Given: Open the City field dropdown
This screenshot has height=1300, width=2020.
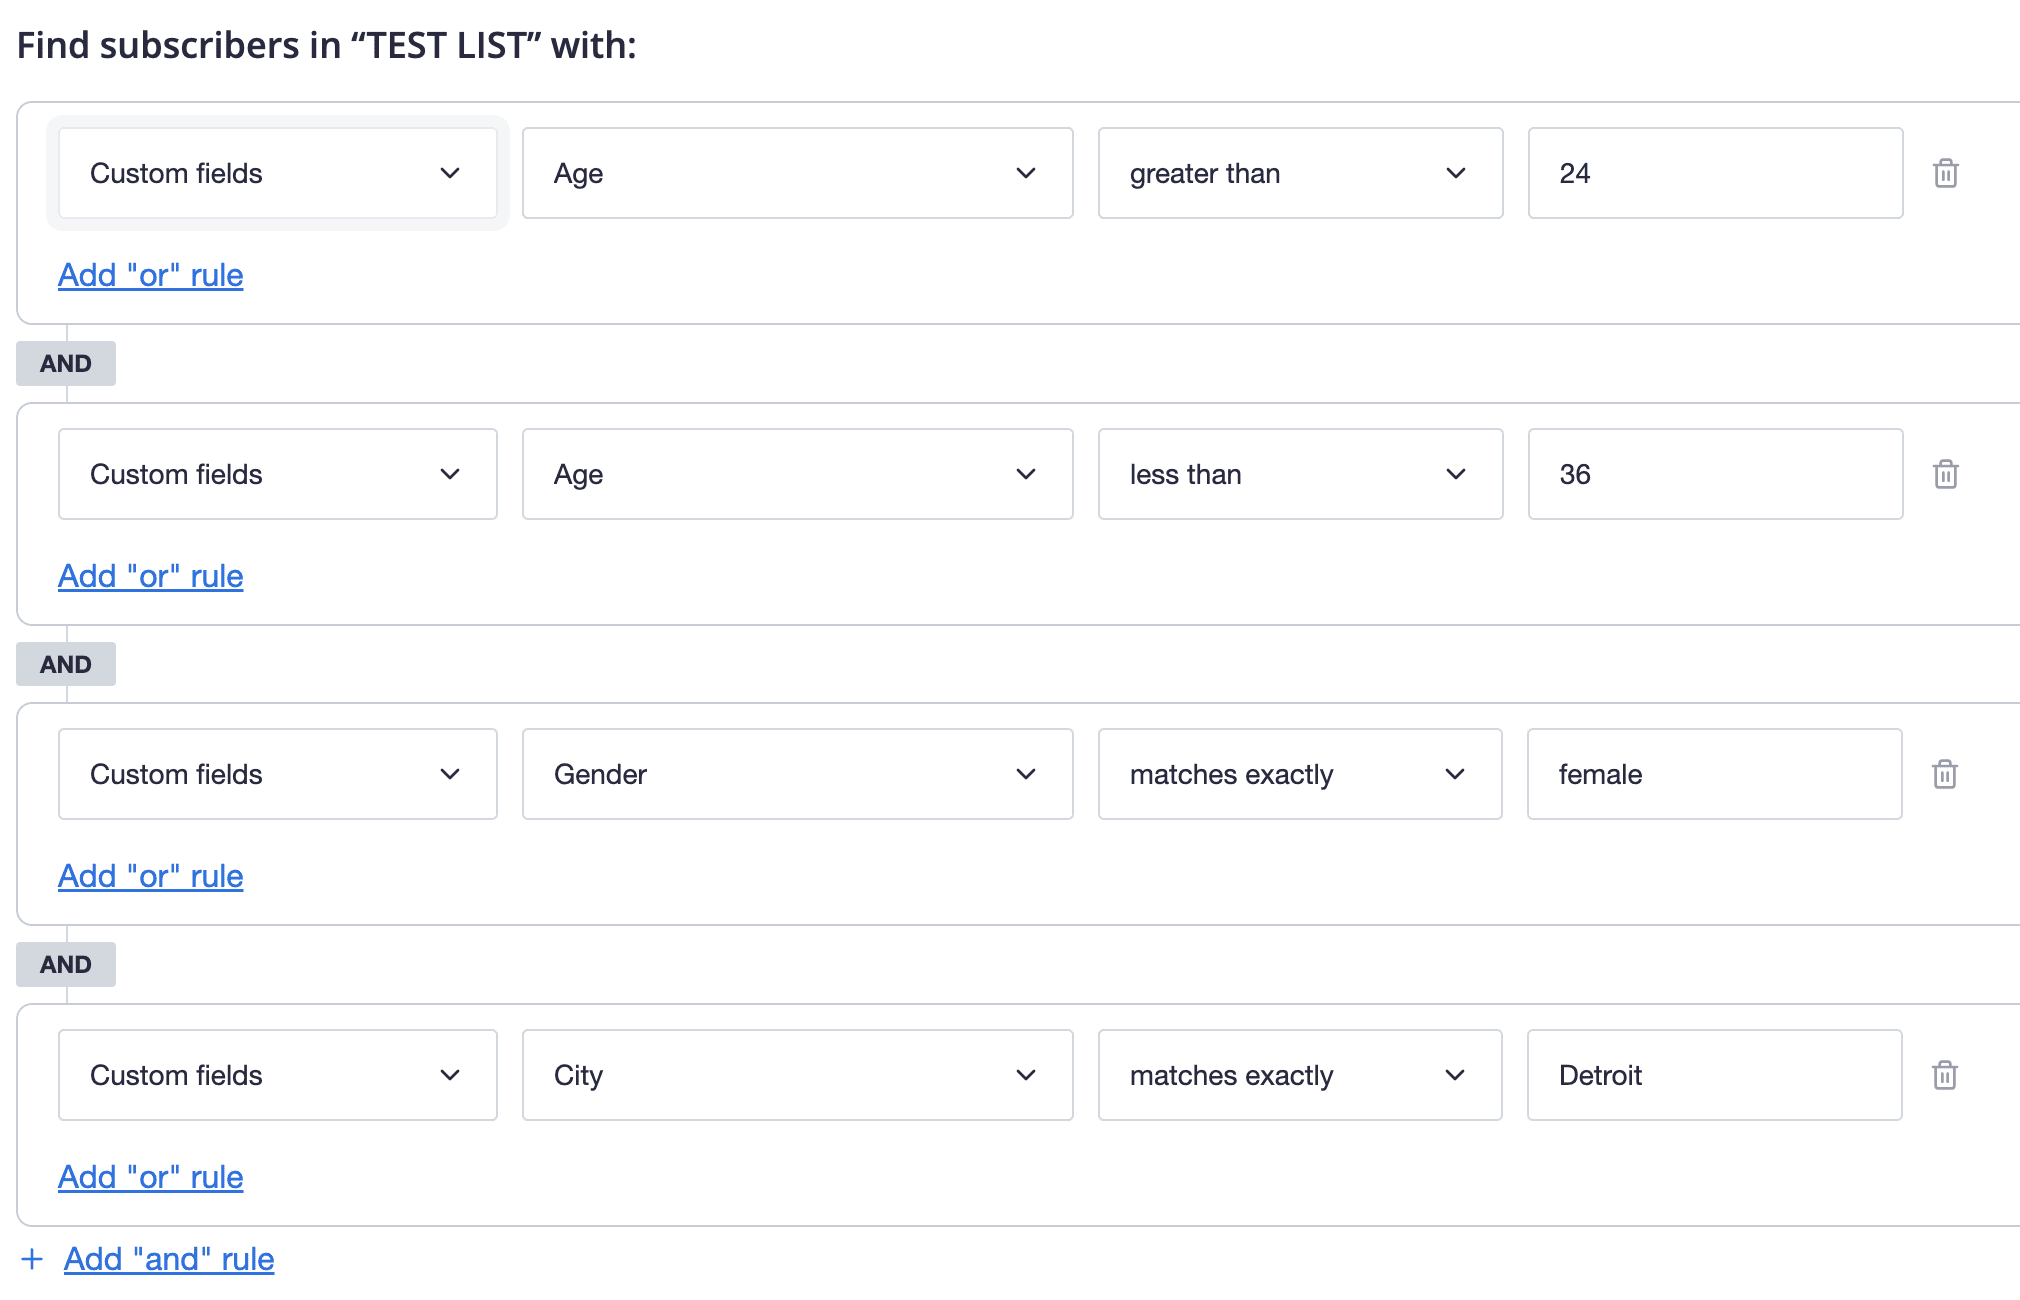Looking at the screenshot, I should (x=797, y=1075).
